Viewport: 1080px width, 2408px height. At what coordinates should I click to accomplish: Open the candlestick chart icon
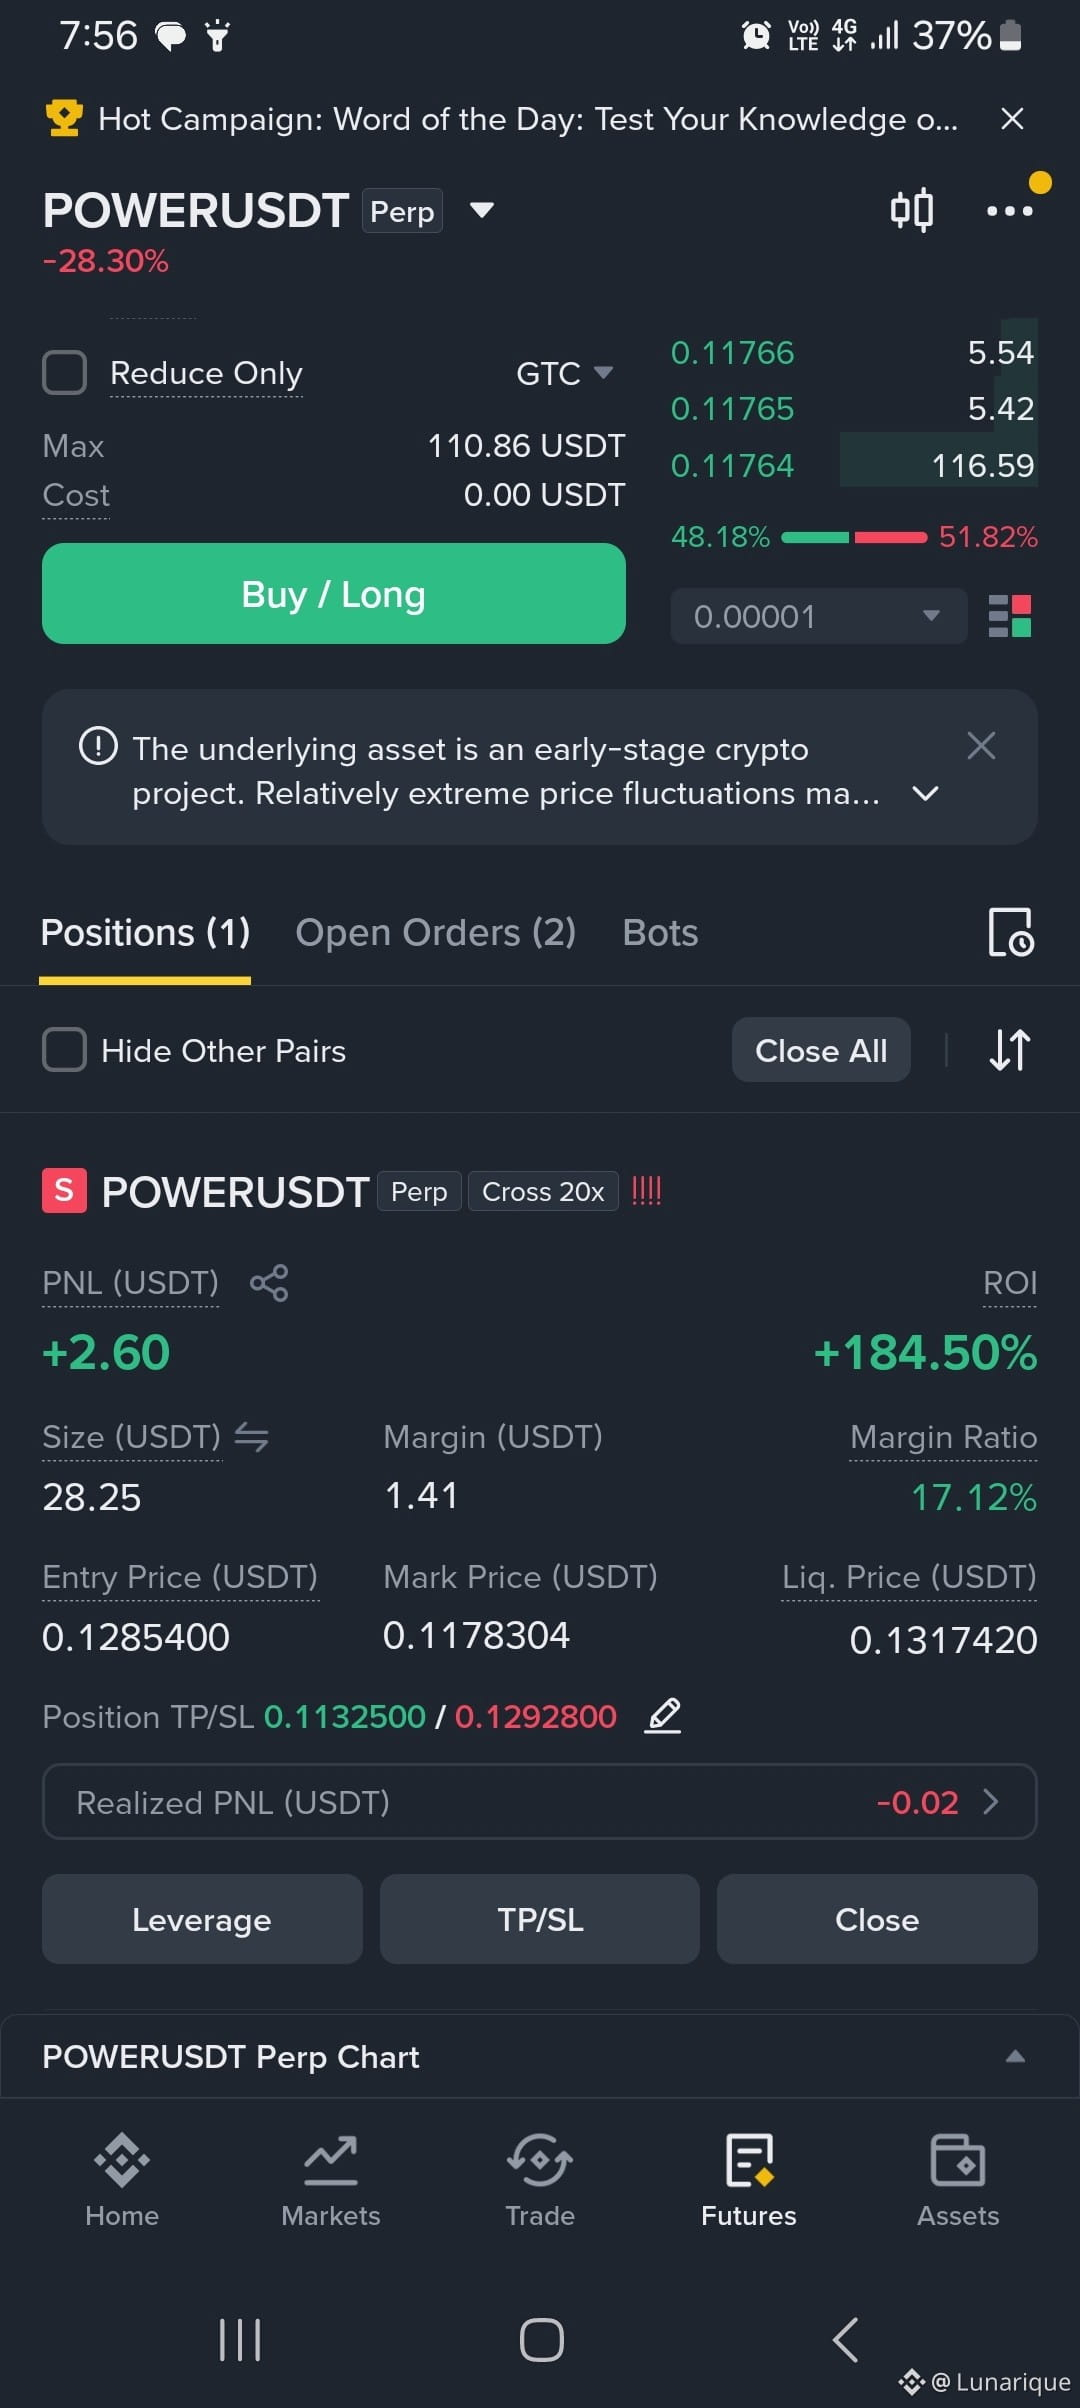912,210
